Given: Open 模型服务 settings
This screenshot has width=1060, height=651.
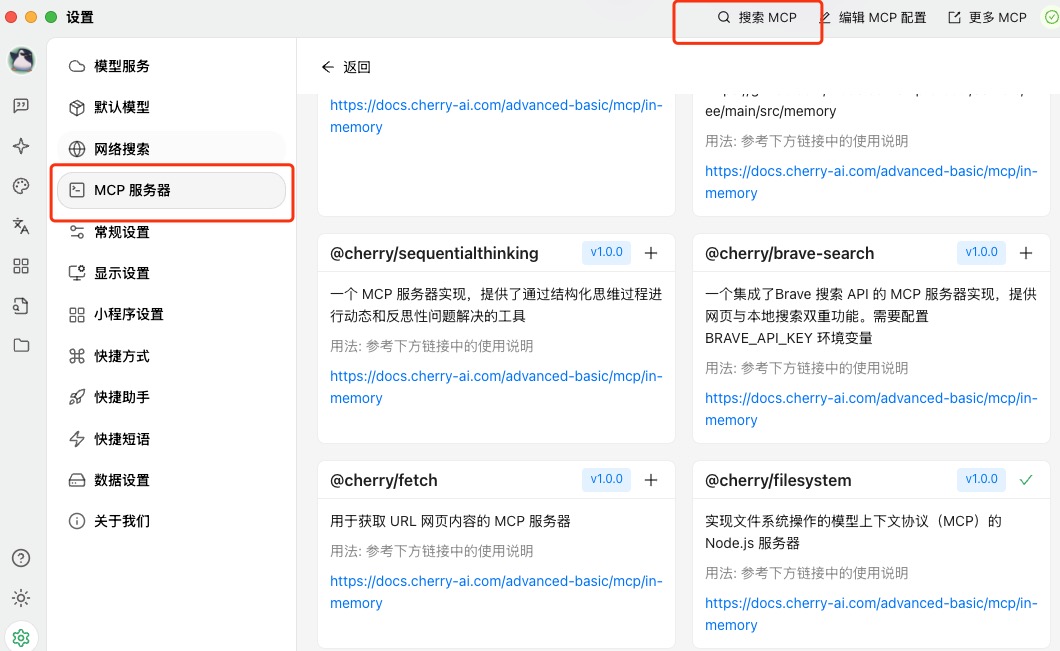Looking at the screenshot, I should click(x=172, y=66).
